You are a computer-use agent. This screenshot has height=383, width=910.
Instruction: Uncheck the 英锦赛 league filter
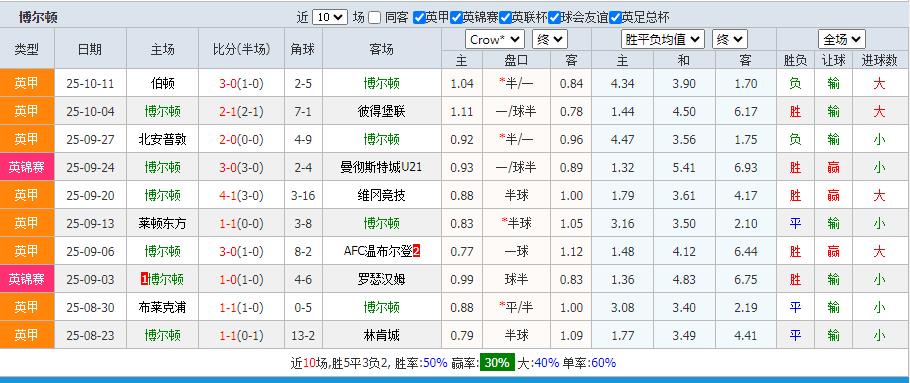click(x=456, y=17)
